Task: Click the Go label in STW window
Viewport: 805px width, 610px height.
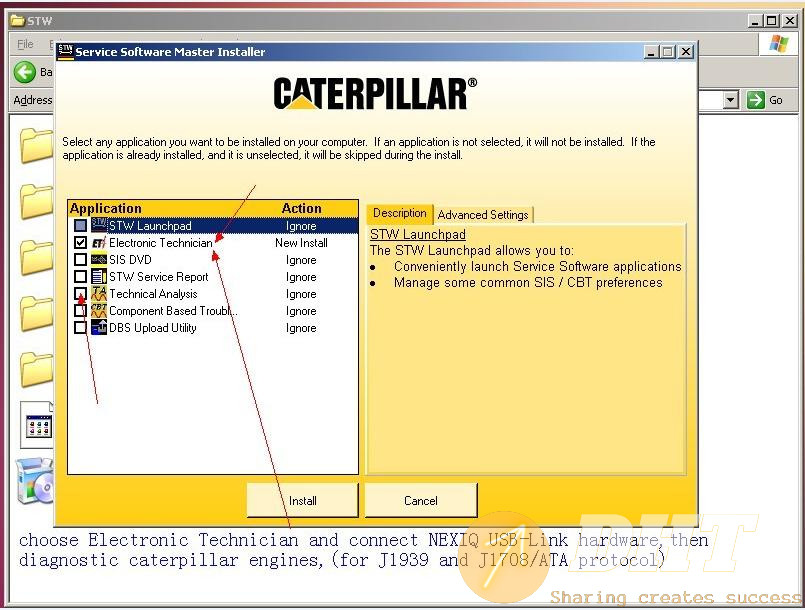Action: point(776,100)
